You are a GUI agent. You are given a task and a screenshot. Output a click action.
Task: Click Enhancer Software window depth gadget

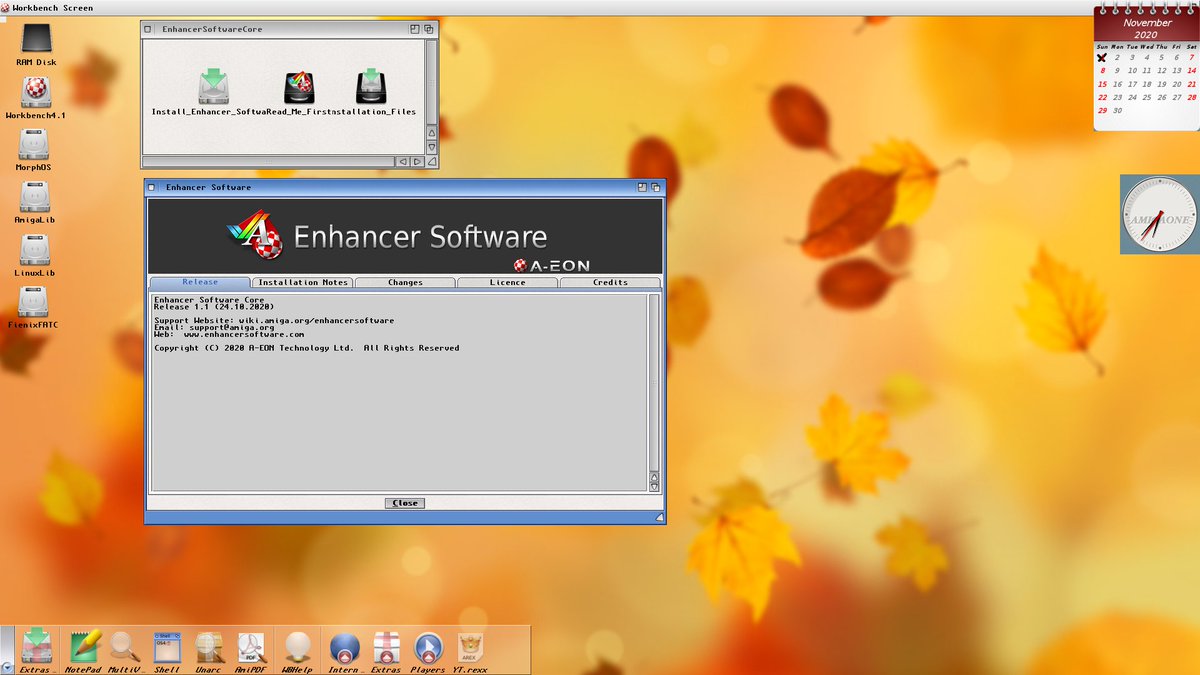point(656,187)
